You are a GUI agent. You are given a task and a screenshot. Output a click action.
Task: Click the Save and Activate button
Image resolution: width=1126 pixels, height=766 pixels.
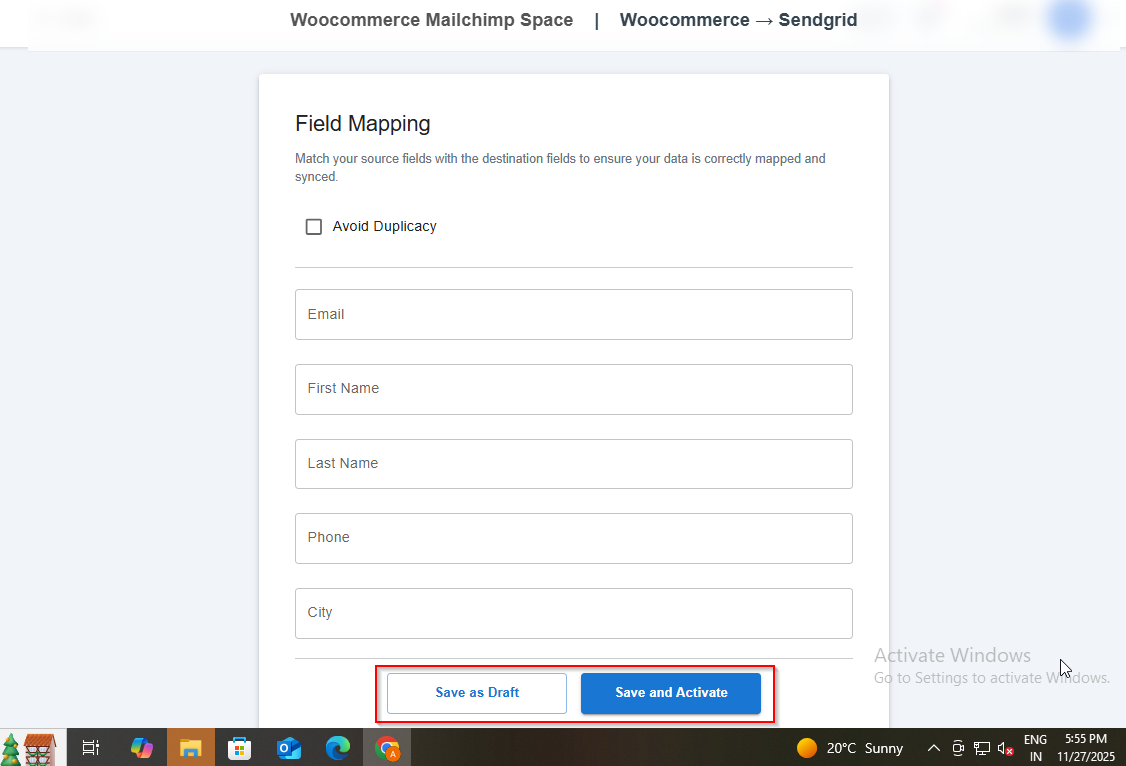671,693
